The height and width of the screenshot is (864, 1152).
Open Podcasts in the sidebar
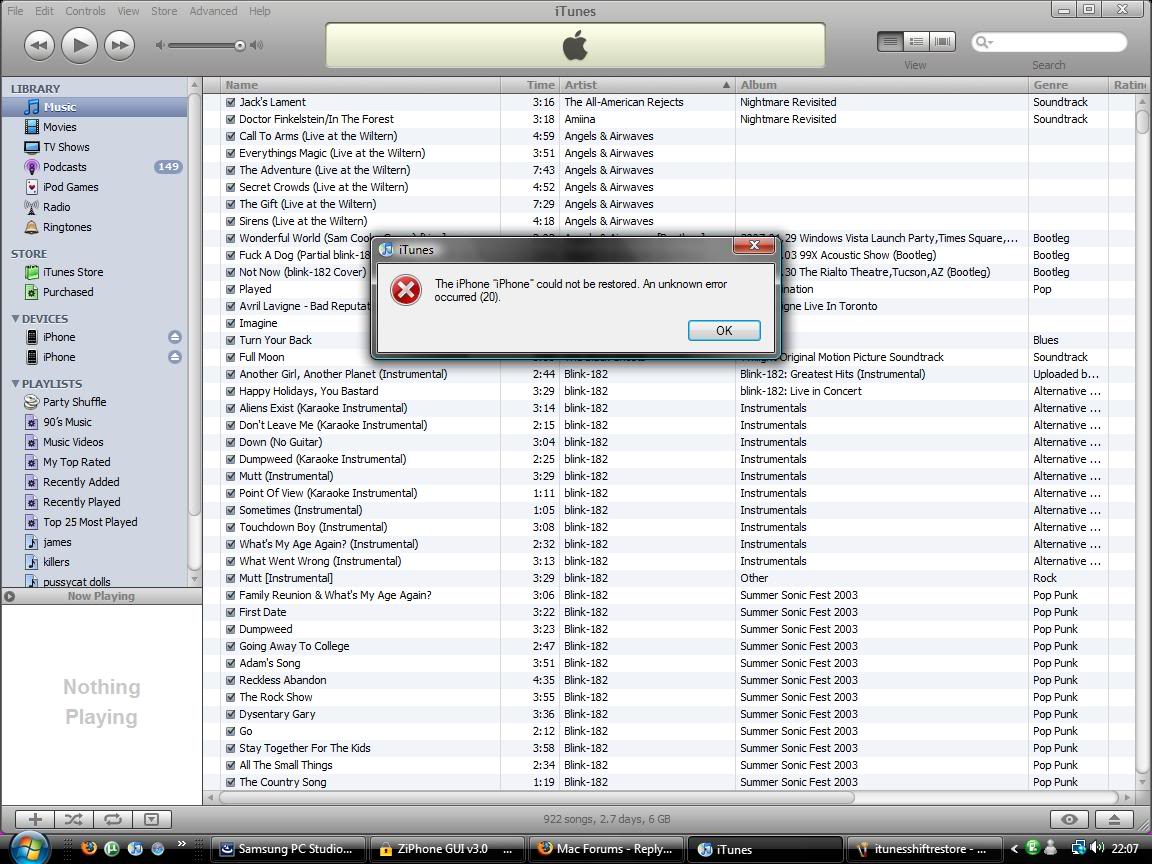click(x=64, y=167)
